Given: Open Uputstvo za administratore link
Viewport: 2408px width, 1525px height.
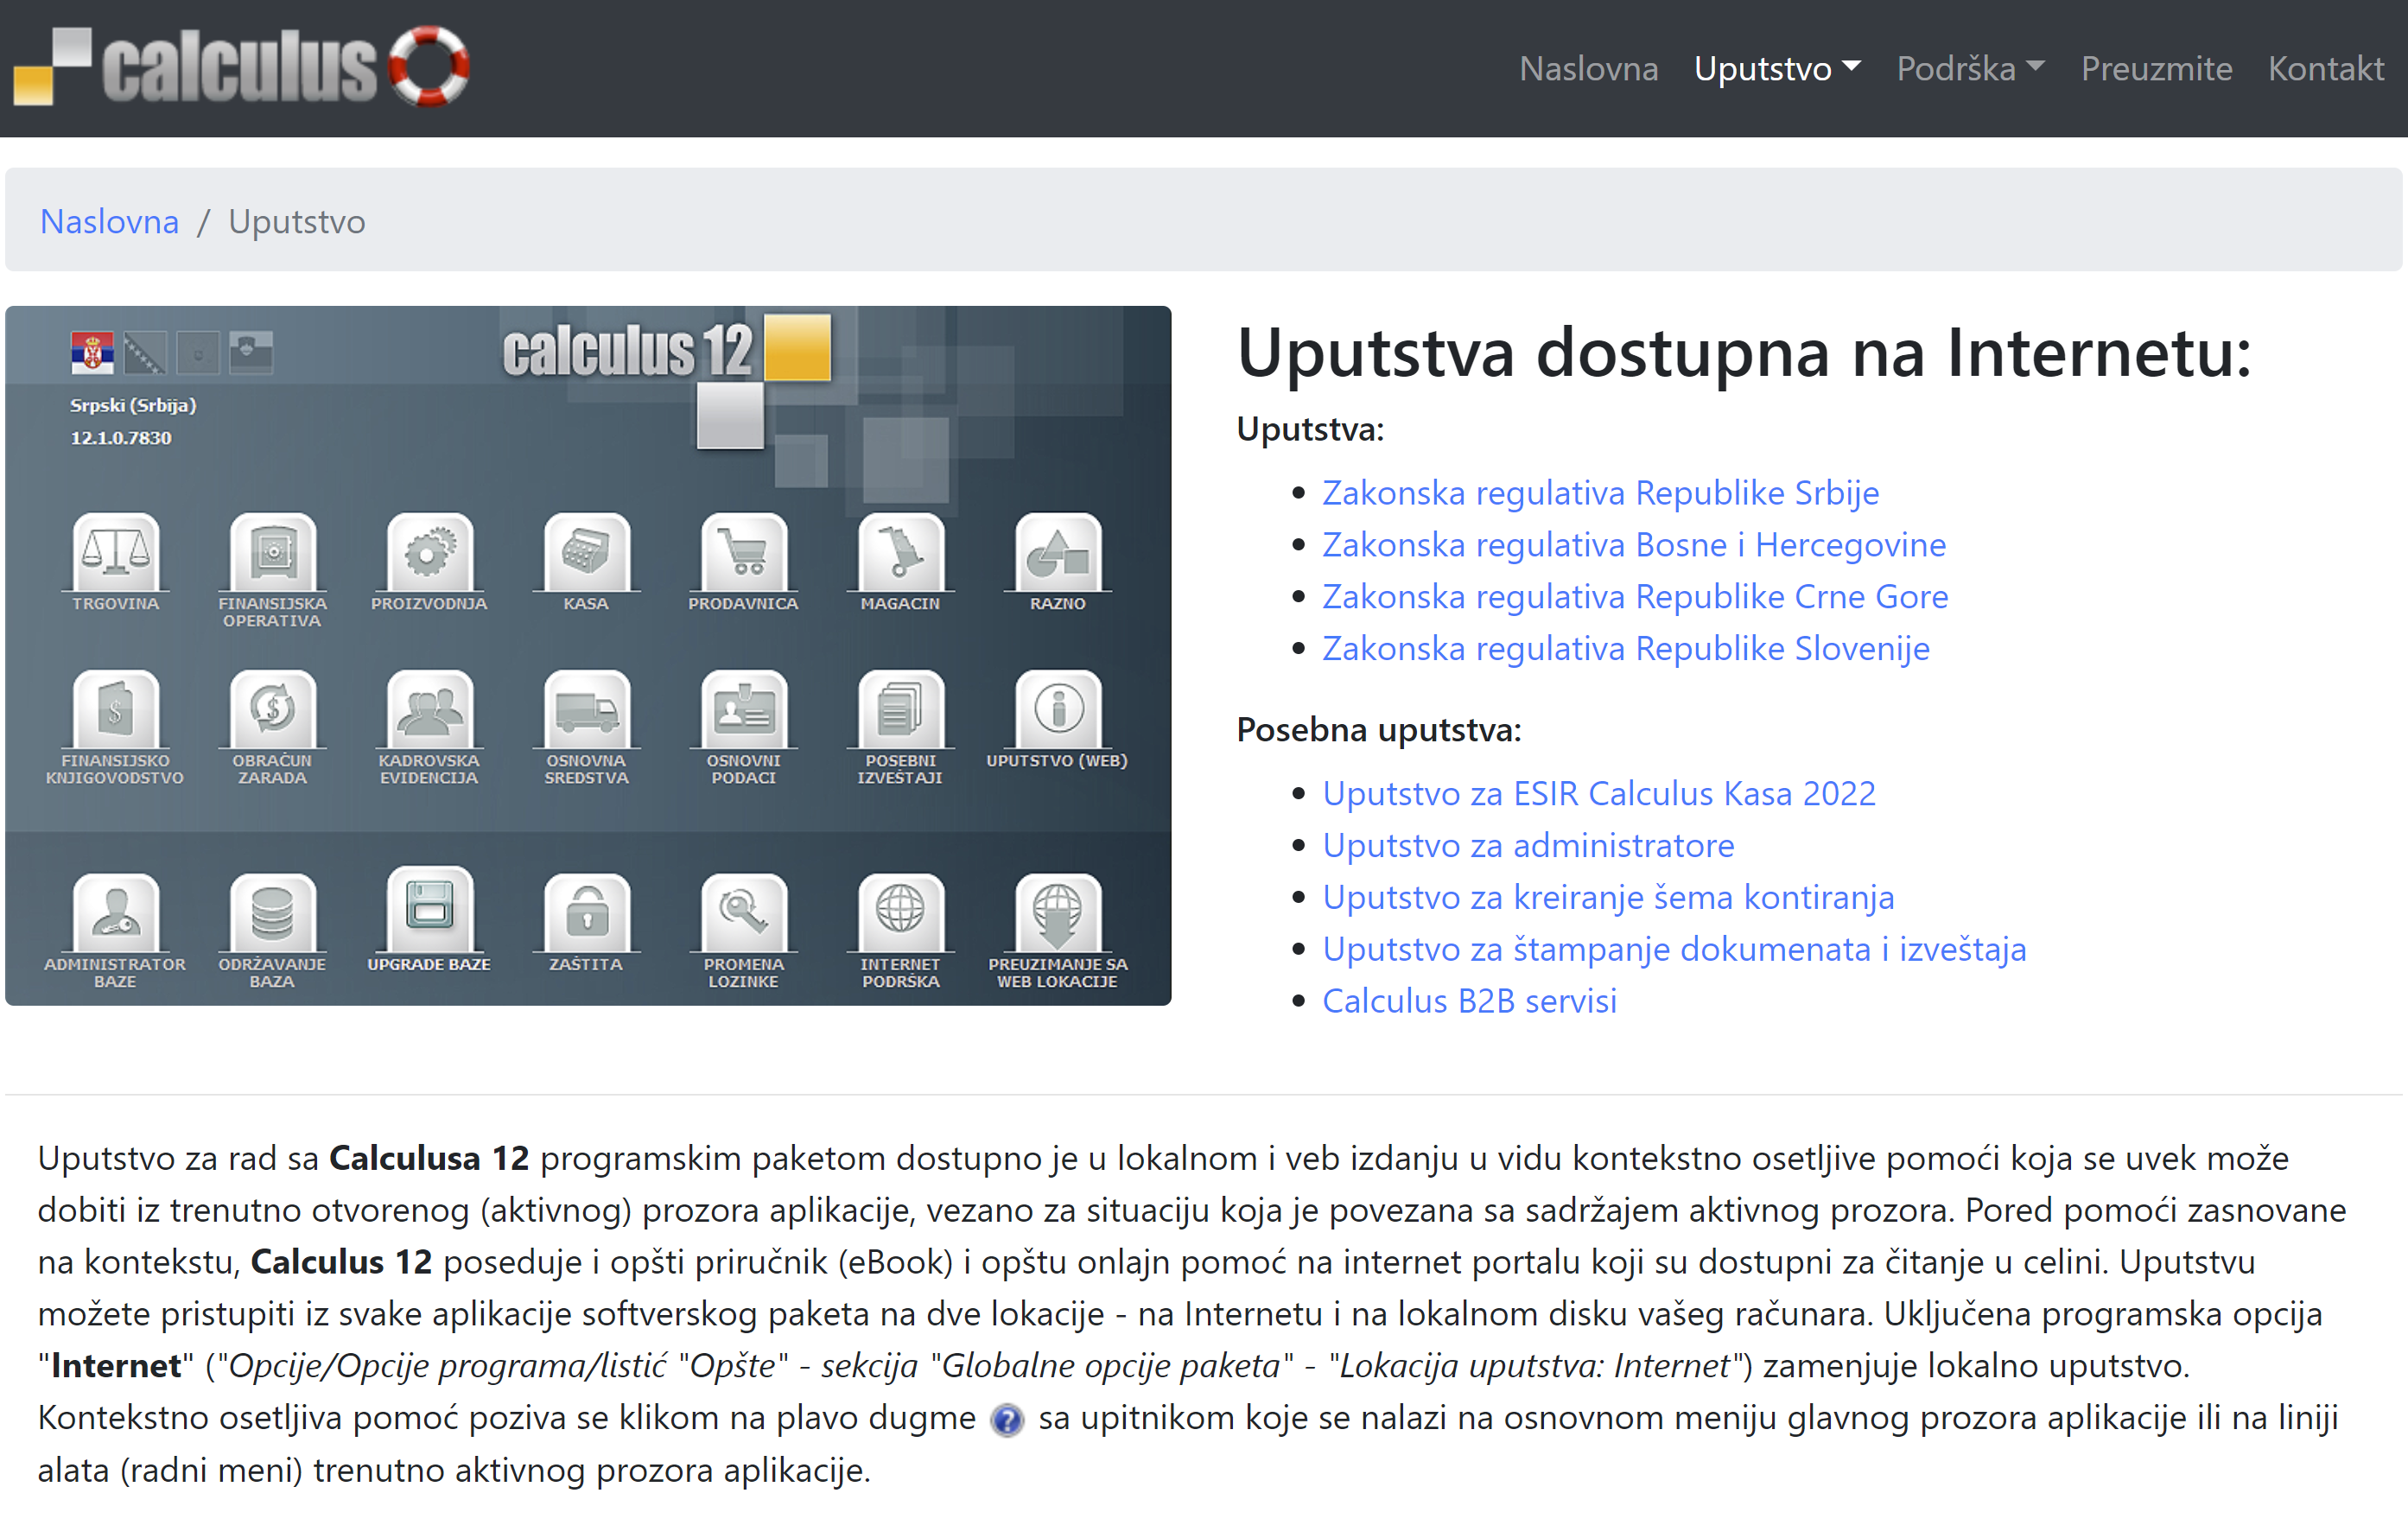Looking at the screenshot, I should (1528, 846).
